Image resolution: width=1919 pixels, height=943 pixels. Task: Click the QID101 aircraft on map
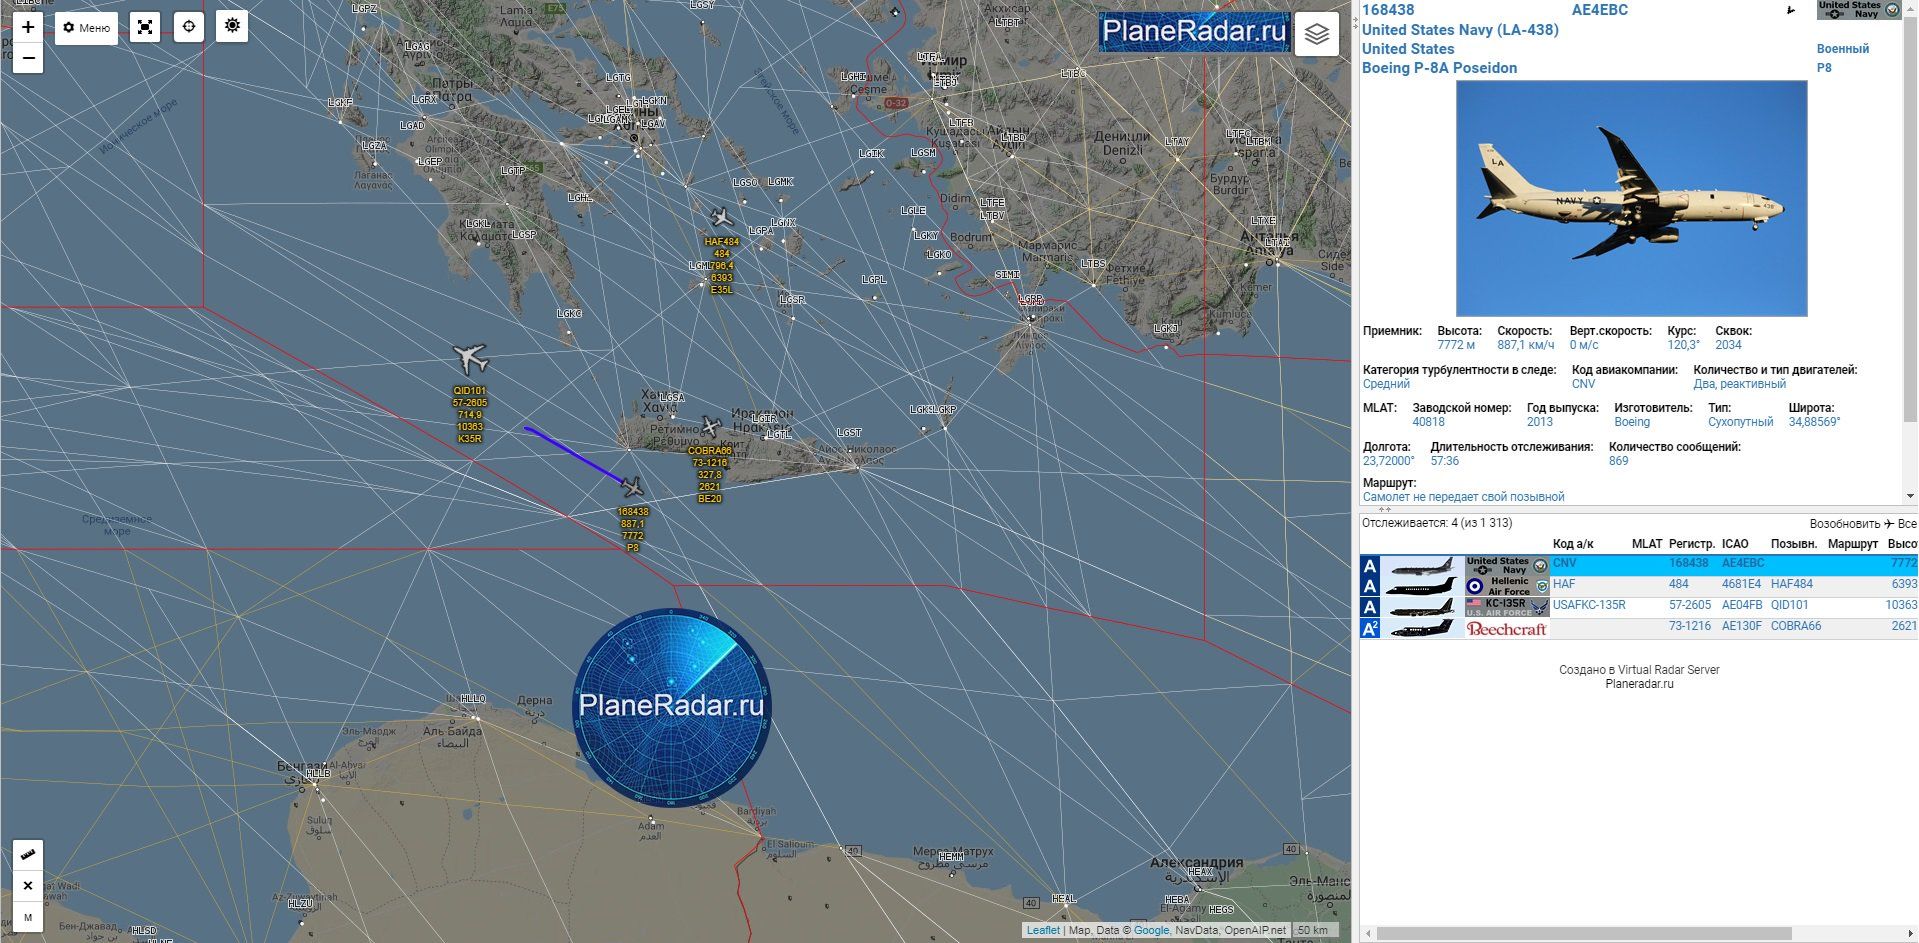point(469,358)
